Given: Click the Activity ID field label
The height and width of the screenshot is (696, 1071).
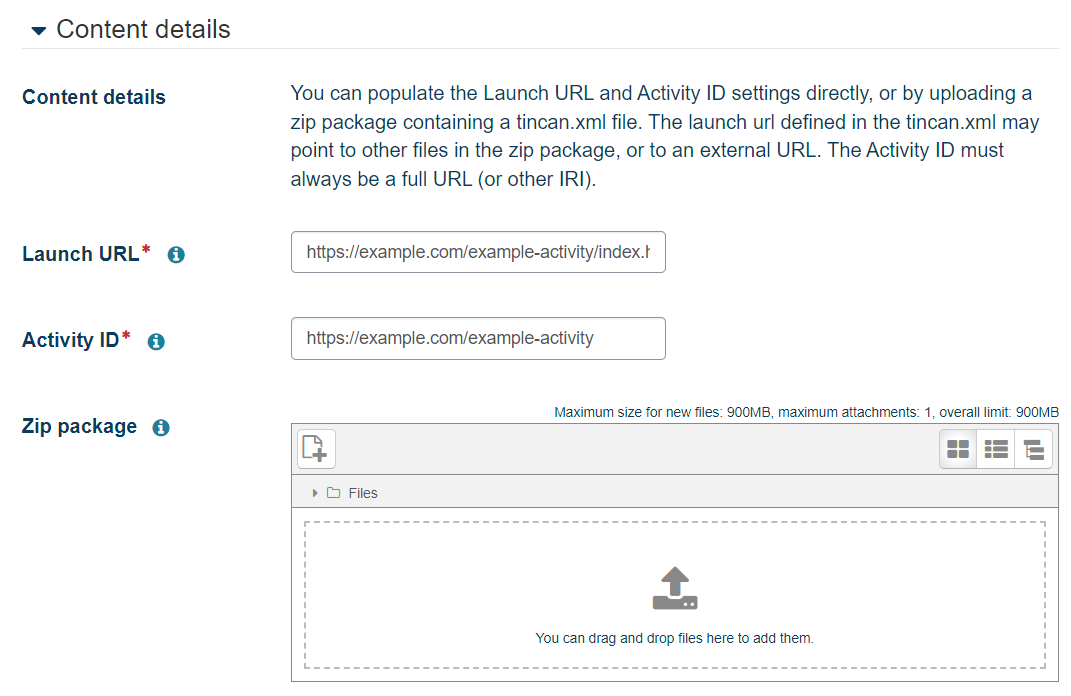Looking at the screenshot, I should [x=70, y=340].
